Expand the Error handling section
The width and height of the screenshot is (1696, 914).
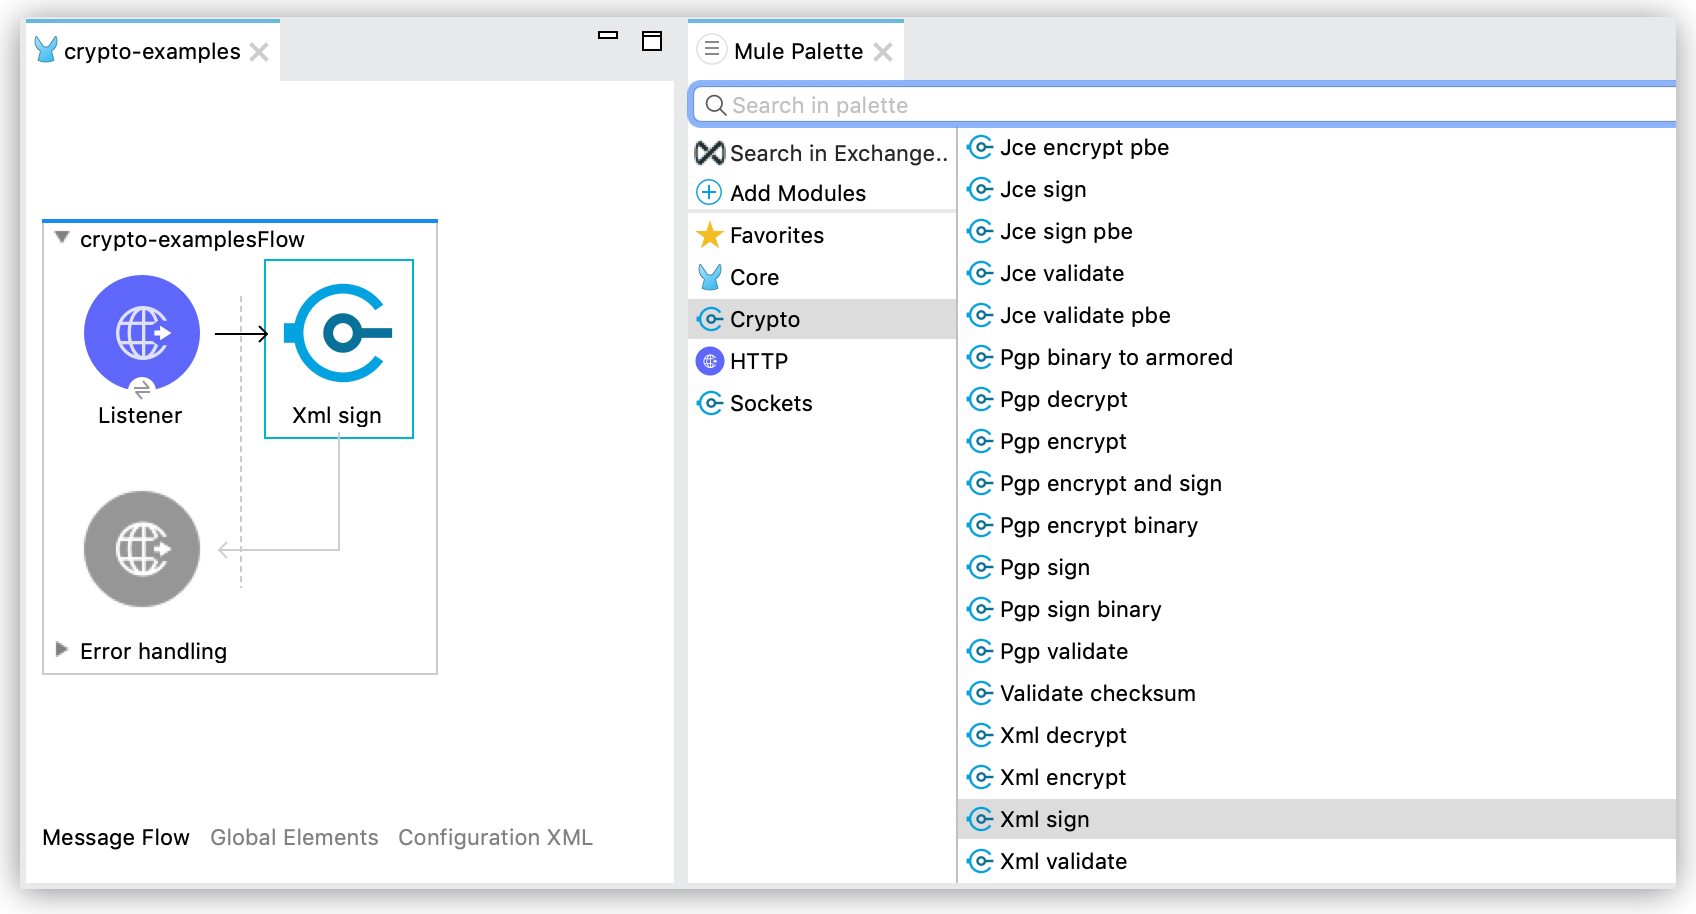(61, 650)
